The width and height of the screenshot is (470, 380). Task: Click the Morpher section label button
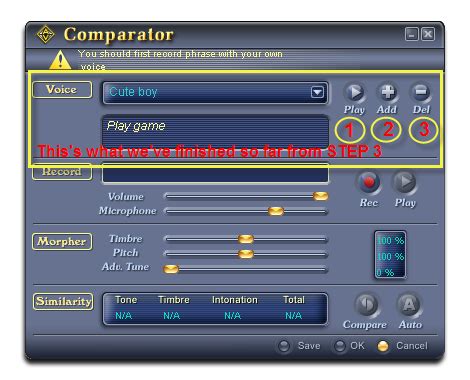pos(62,241)
